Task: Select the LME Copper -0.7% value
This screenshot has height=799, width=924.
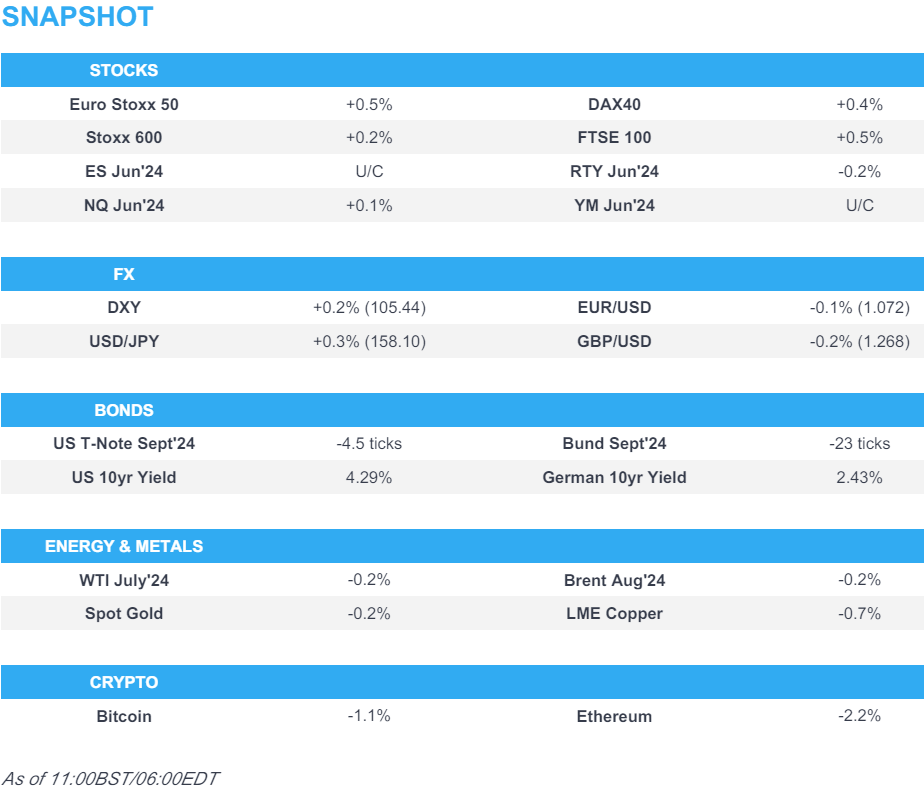Action: (x=859, y=614)
